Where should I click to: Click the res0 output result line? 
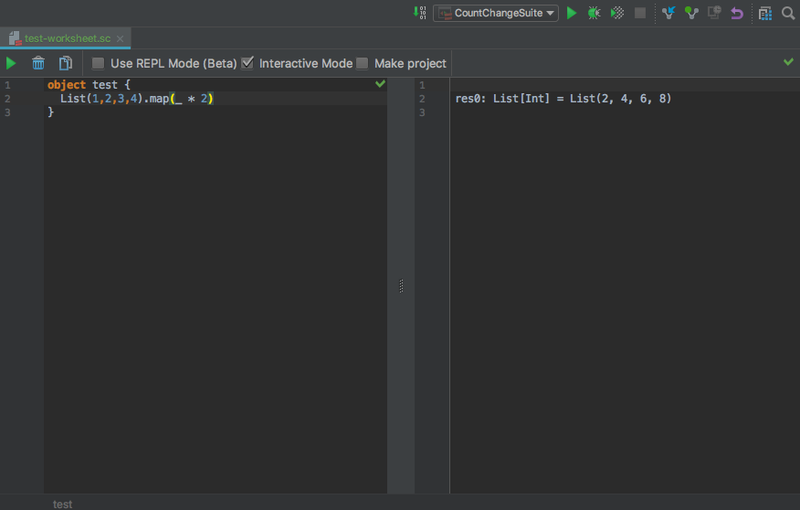pos(563,98)
